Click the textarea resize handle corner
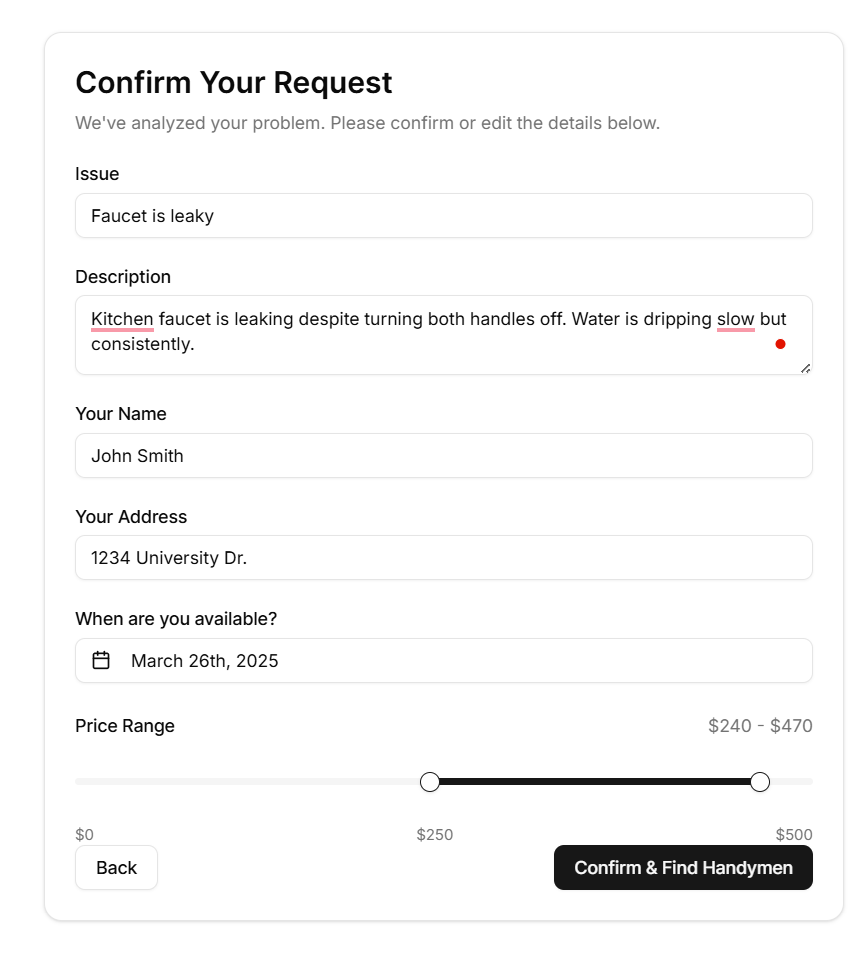861x956 pixels. point(806,368)
